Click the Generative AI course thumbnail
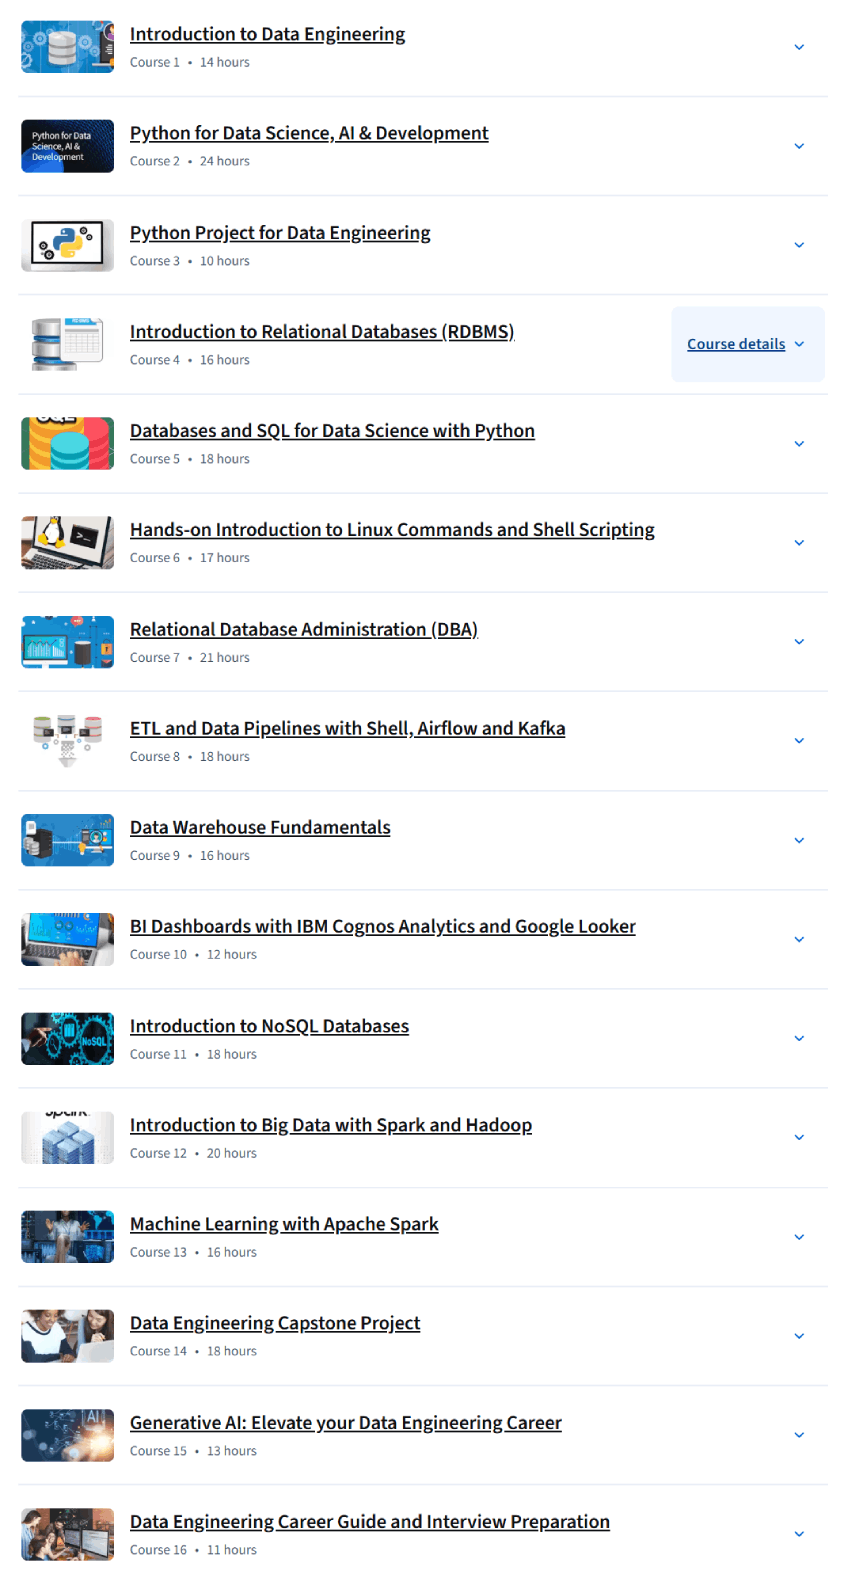The image size is (844, 1574). tap(67, 1435)
